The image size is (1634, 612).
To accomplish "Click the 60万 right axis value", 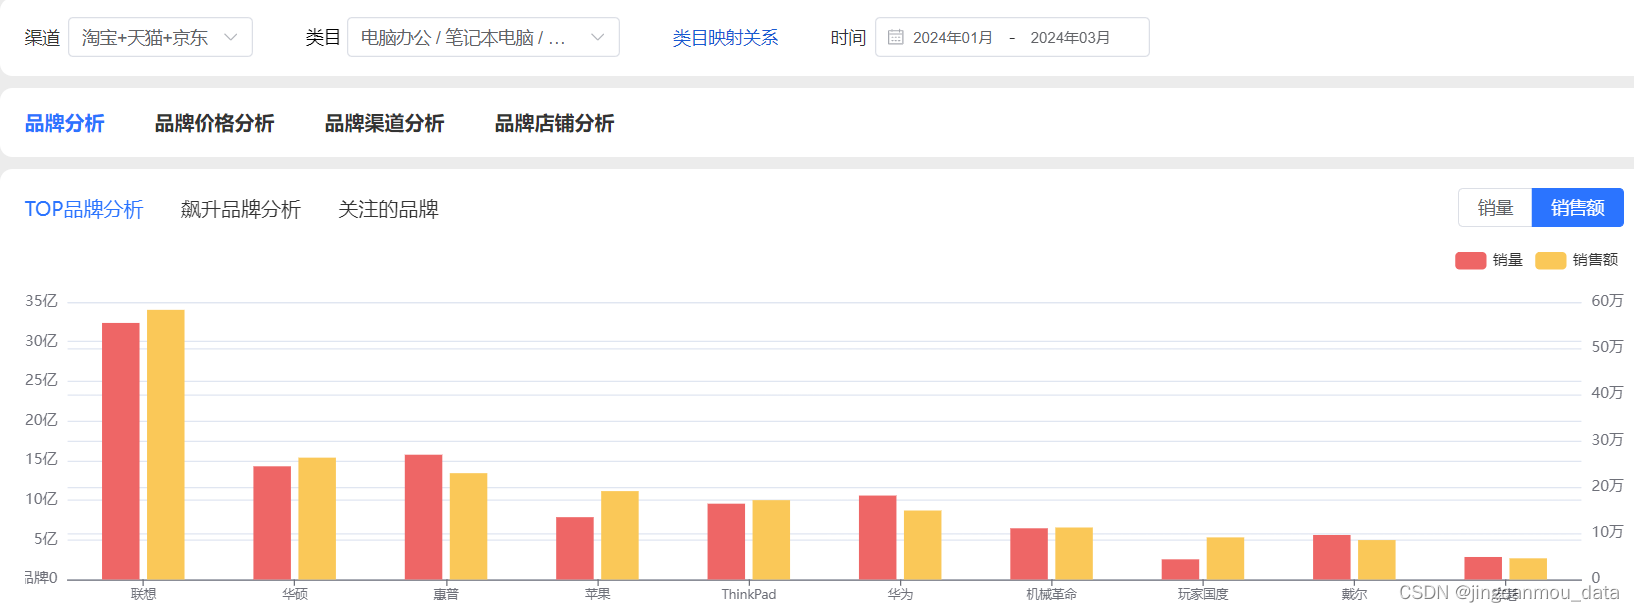I will 1607,301.
